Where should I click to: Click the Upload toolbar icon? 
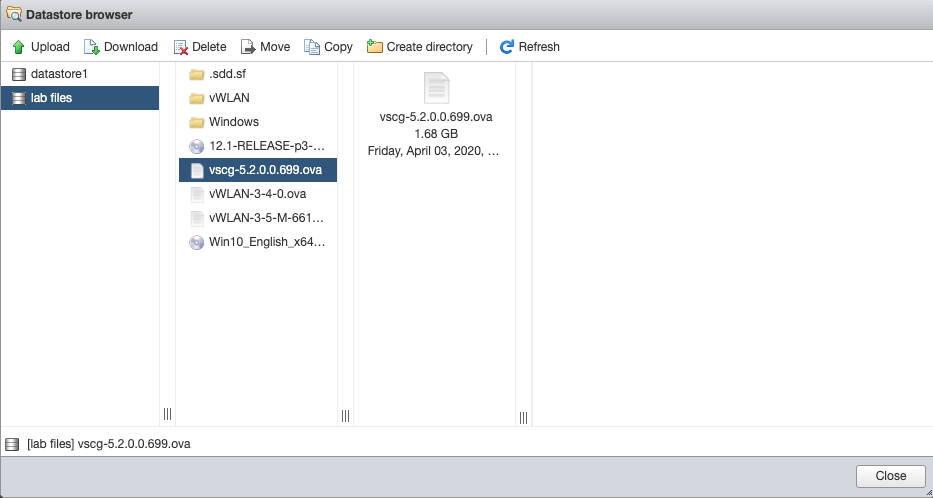click(18, 47)
